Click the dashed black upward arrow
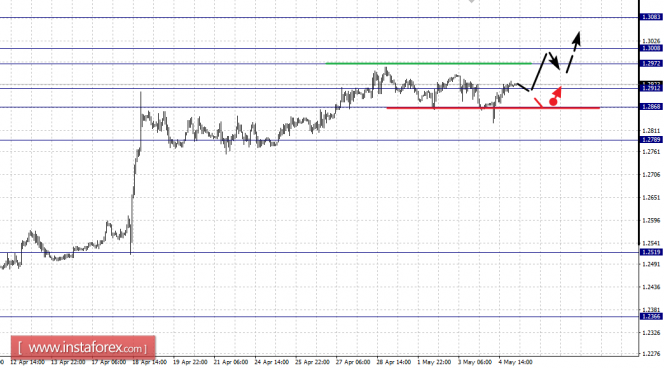This screenshot has width=664, height=368. coord(573,52)
